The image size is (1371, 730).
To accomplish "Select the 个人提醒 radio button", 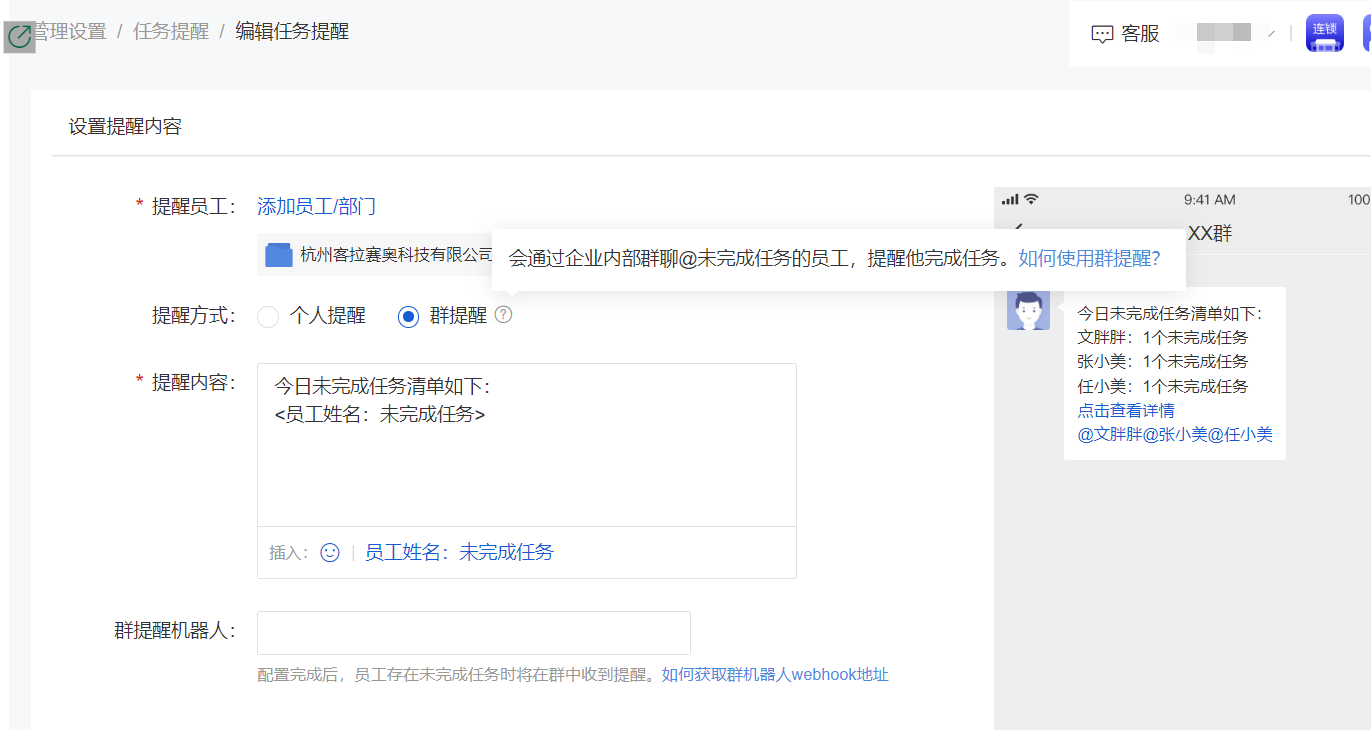I will [x=268, y=317].
